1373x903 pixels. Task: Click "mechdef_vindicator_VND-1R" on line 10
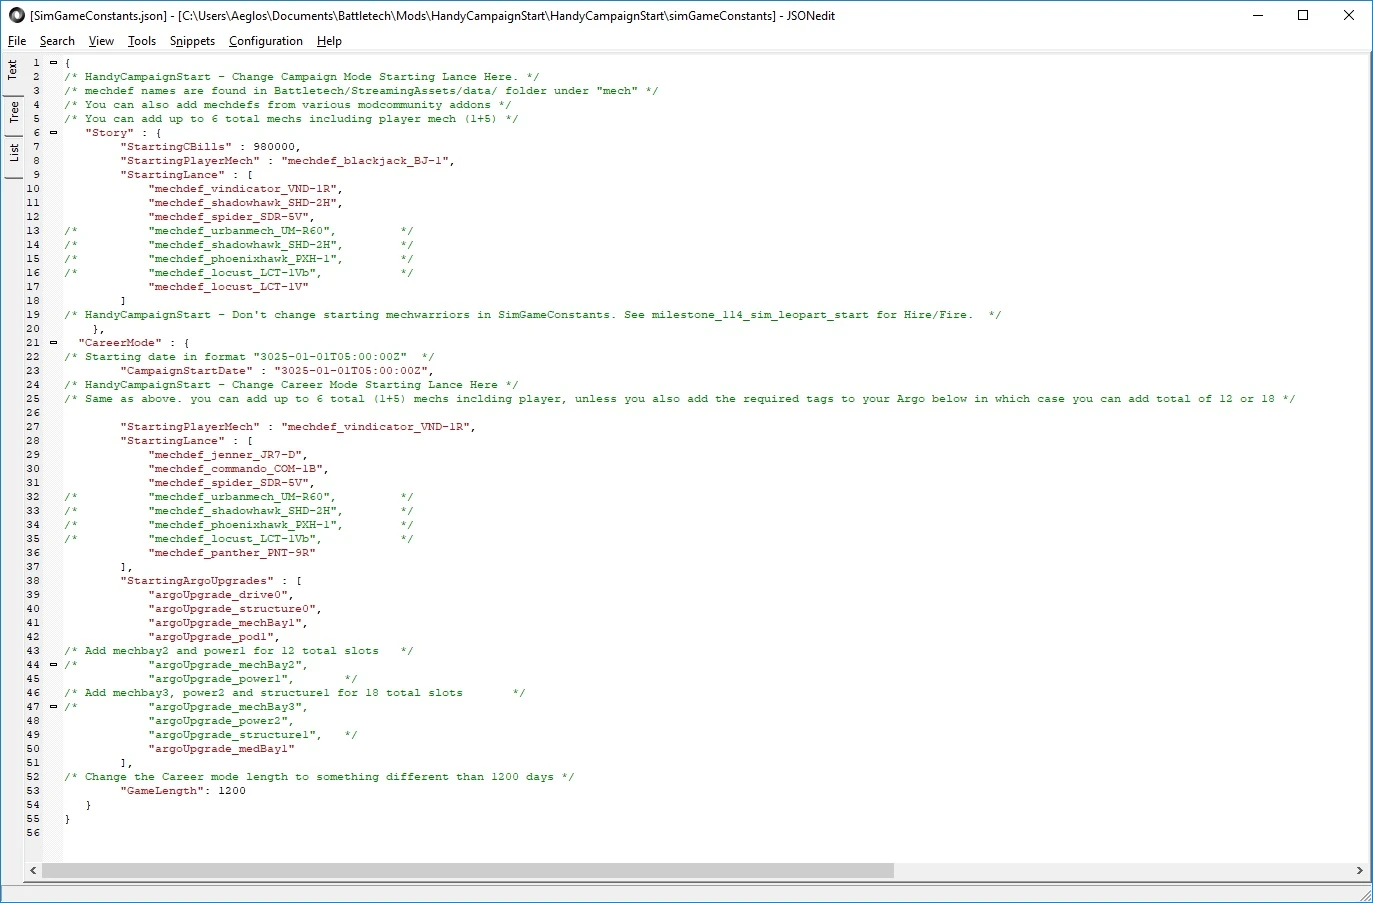[243, 188]
